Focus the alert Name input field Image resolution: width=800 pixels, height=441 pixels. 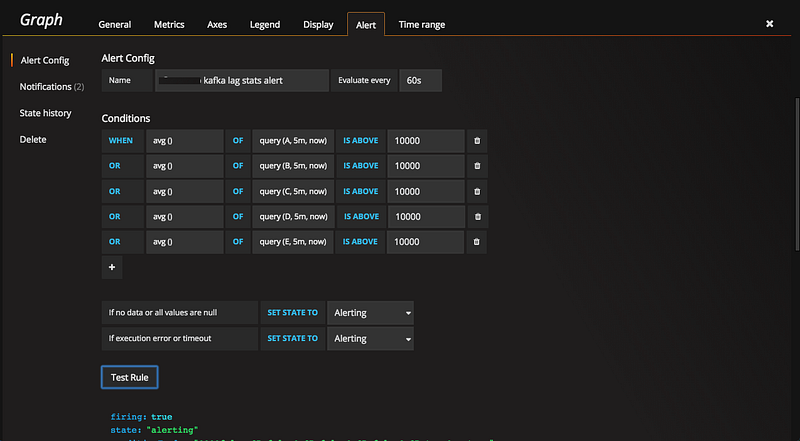tap(242, 81)
